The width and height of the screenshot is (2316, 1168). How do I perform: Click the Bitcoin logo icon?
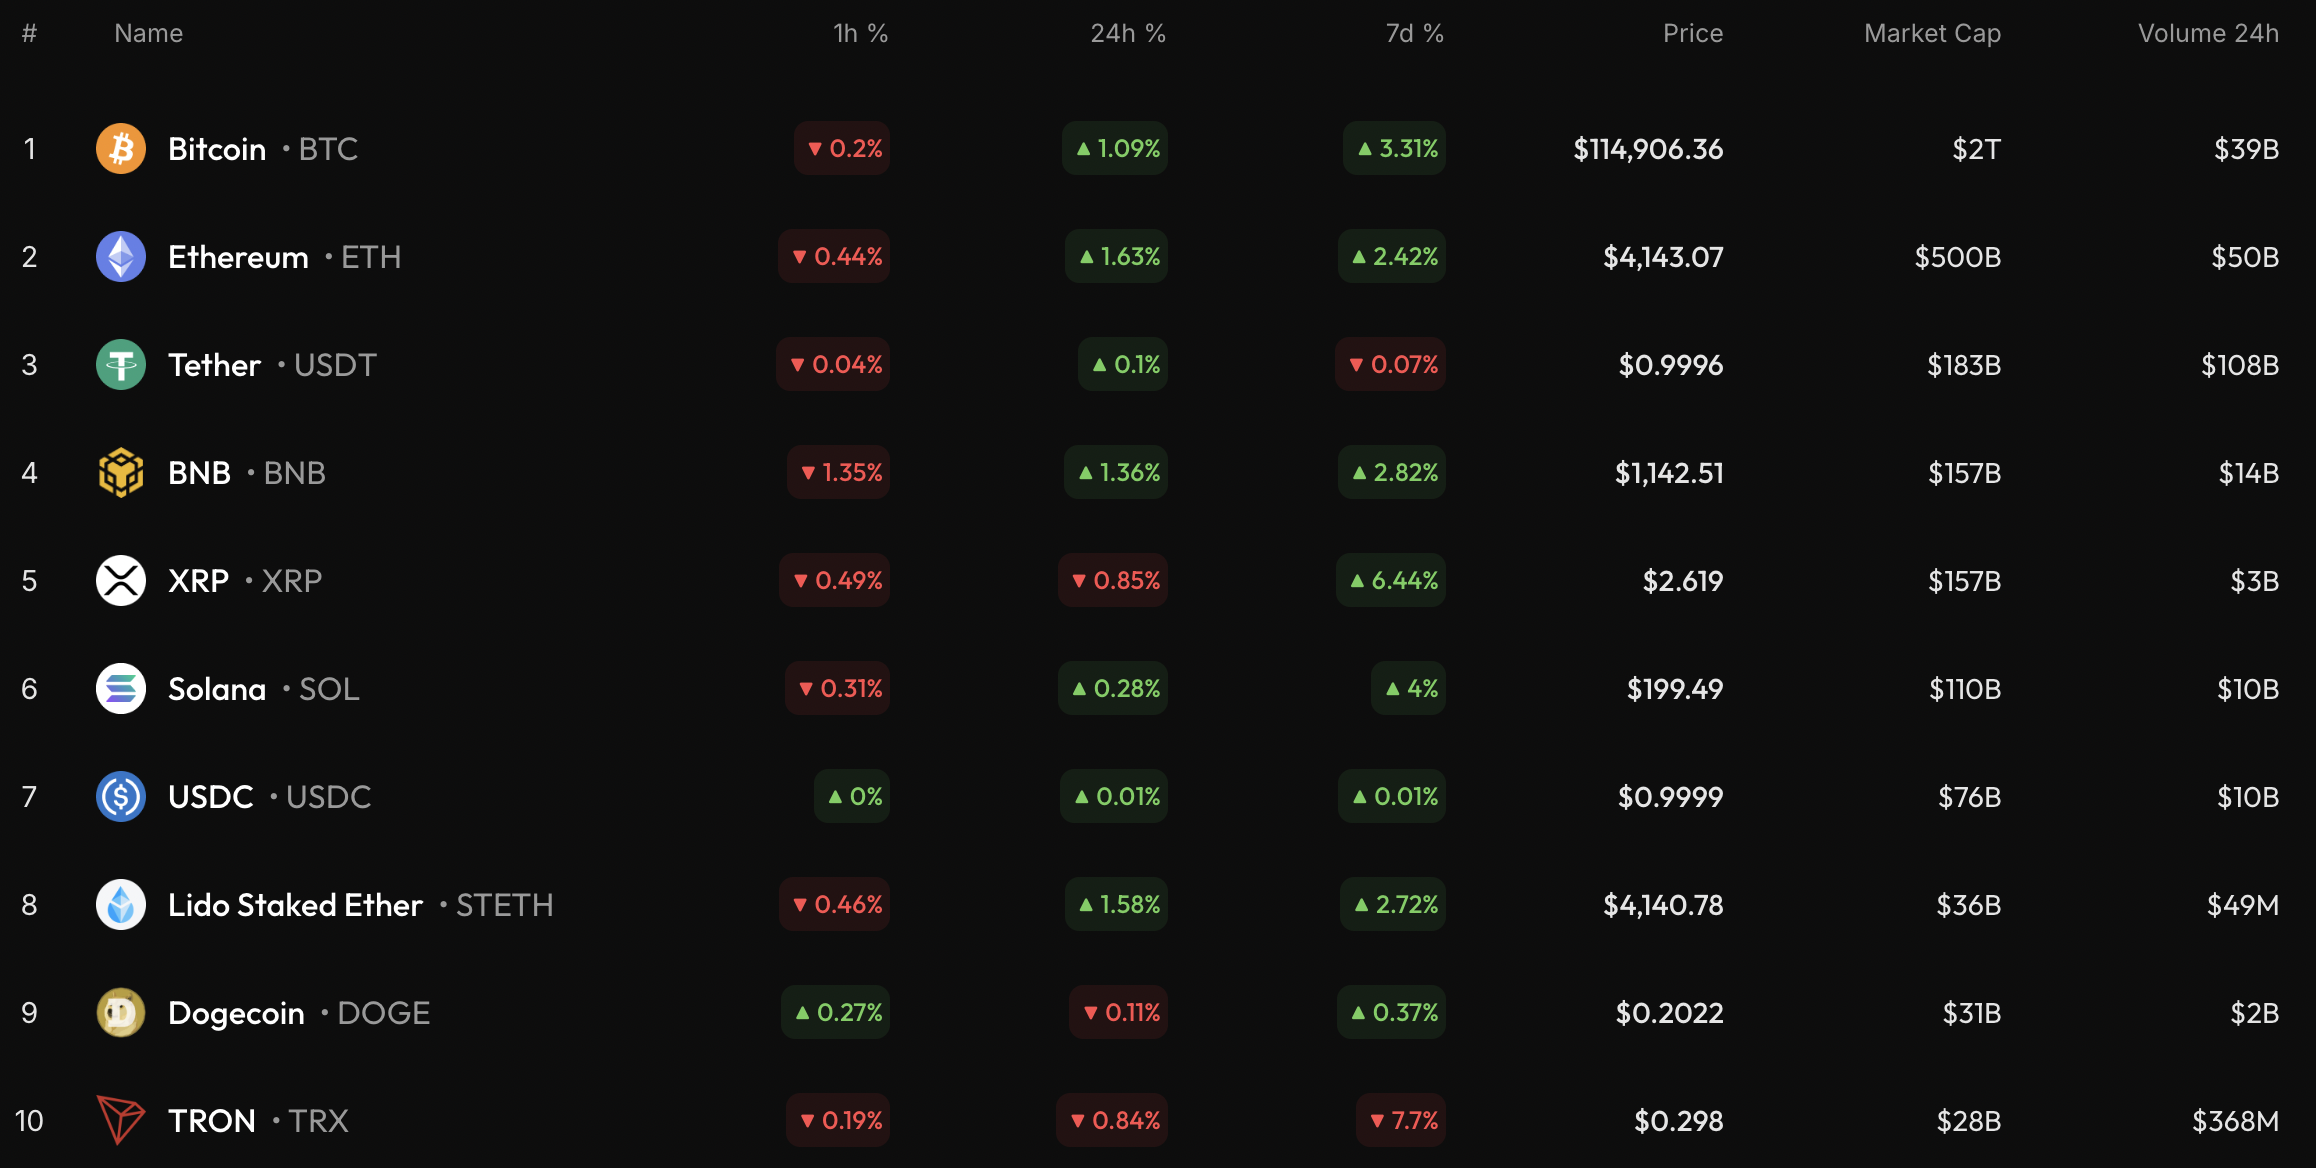coord(121,149)
